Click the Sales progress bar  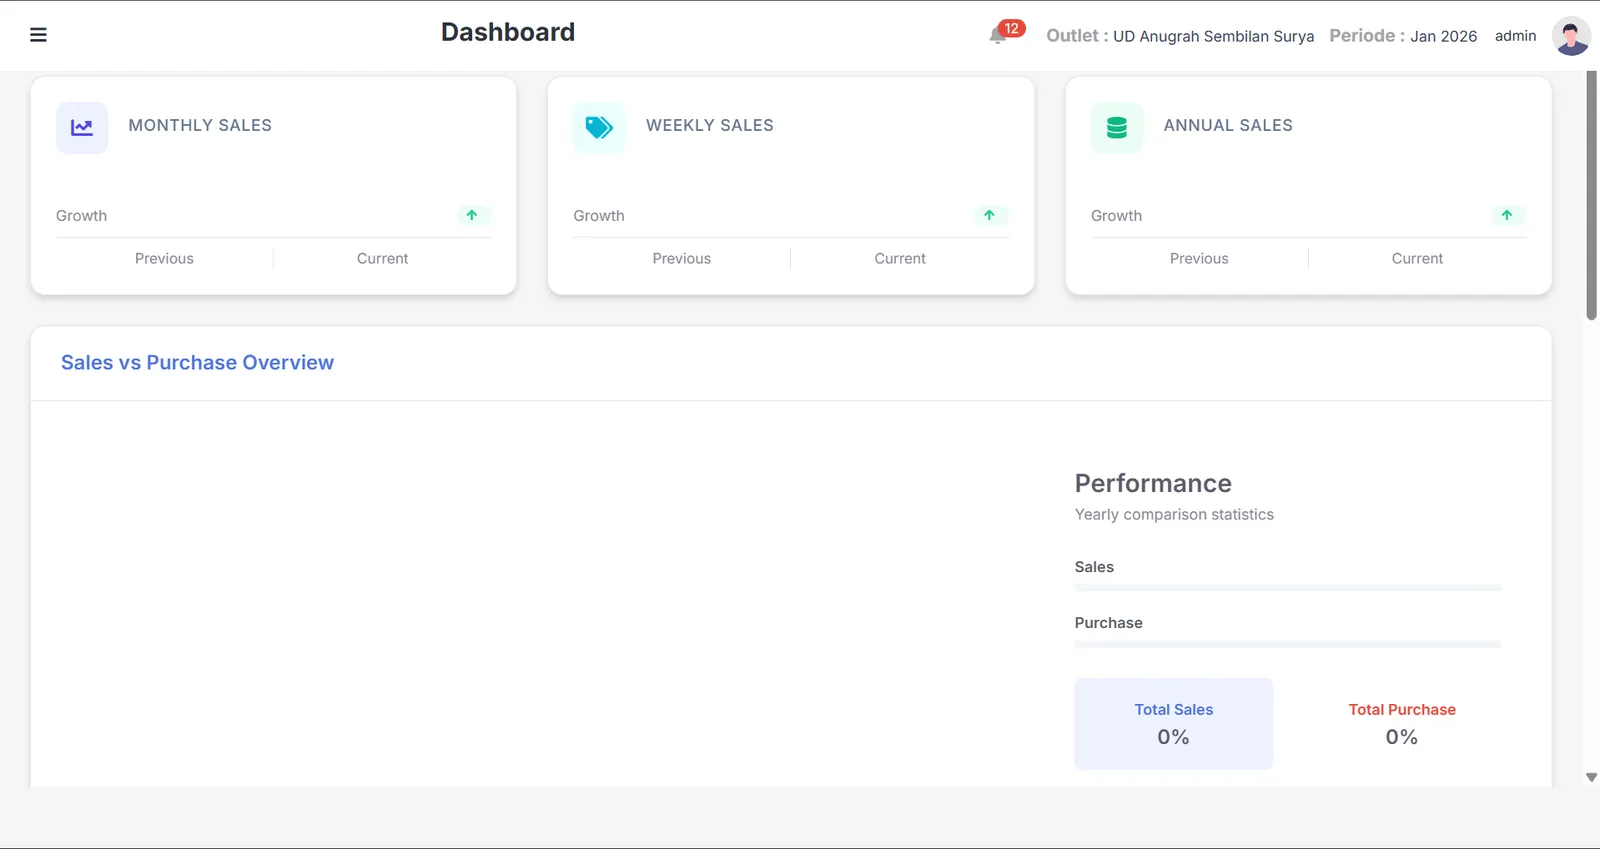[x=1287, y=588]
